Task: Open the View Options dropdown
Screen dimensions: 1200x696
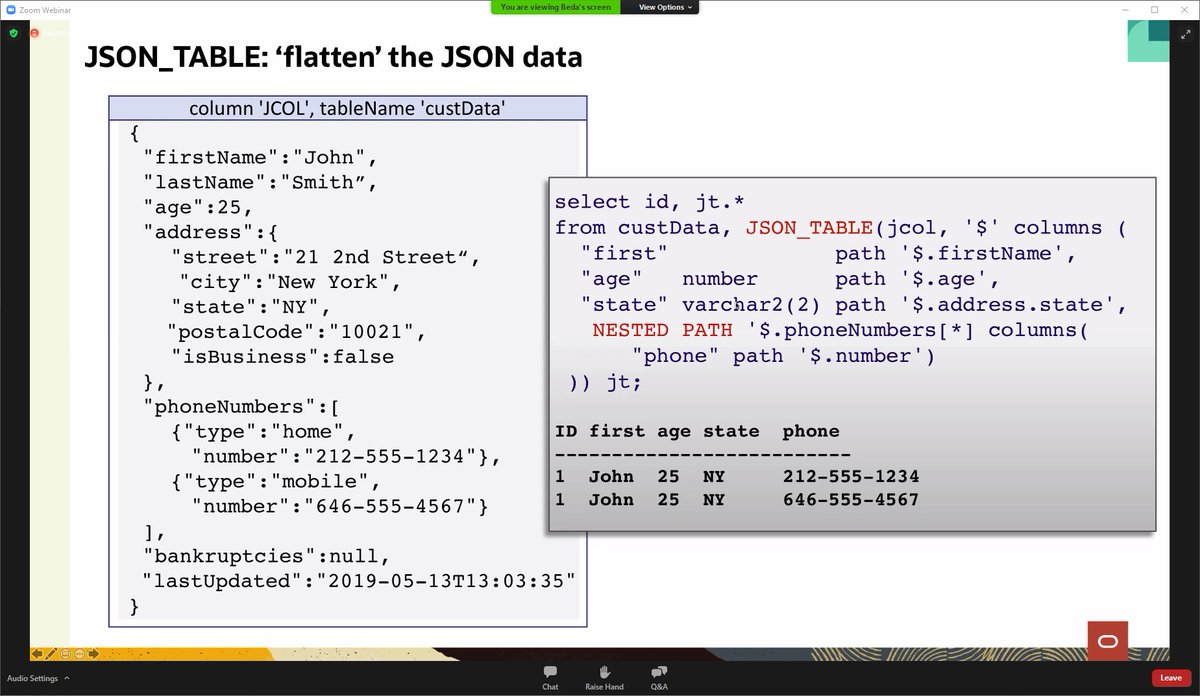Action: [x=660, y=6]
